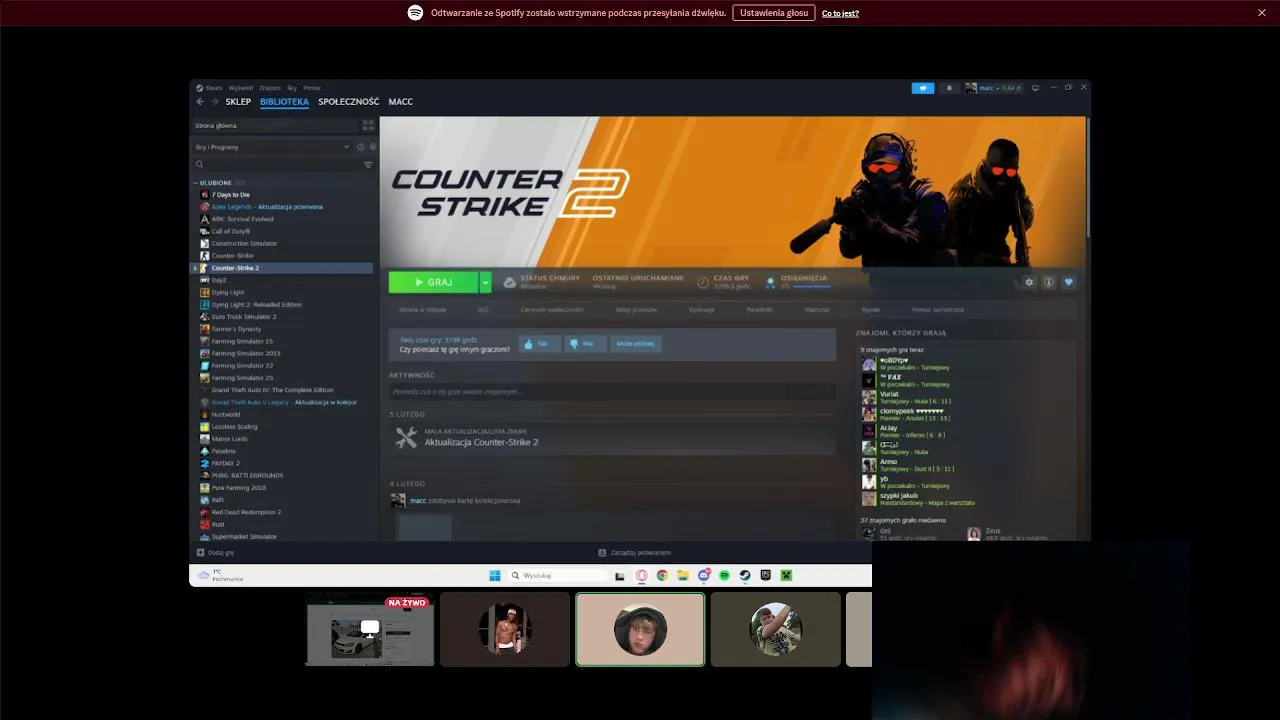Click Windows Start button on taskbar
Screen dimensions: 1280x720
495,576
